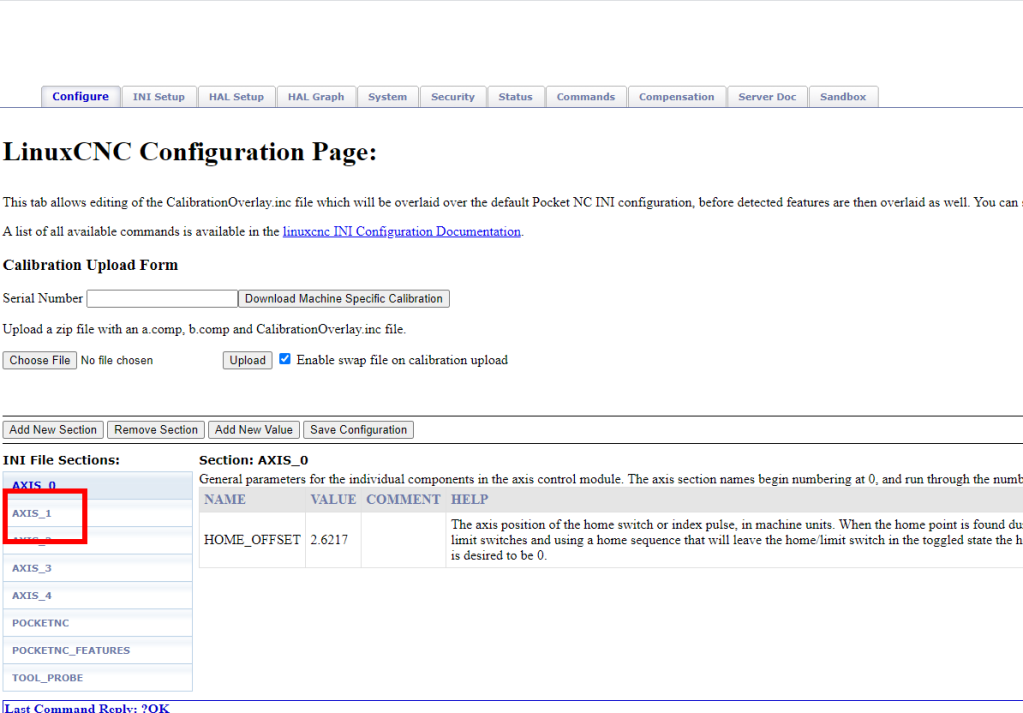Select the Security tab
Image resolution: width=1023 pixels, height=713 pixels.
click(452, 97)
